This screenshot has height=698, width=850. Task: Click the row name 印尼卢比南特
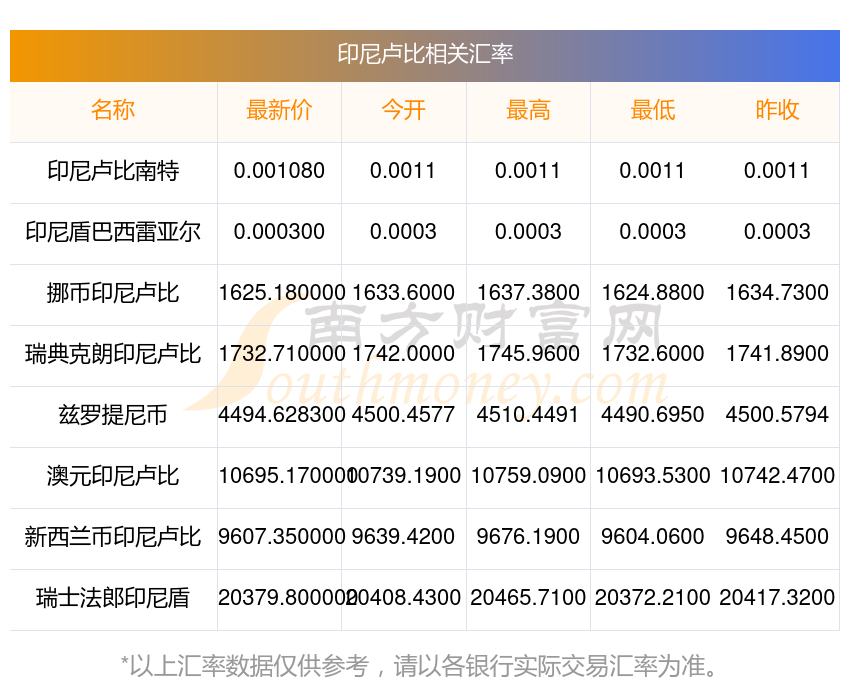click(113, 171)
